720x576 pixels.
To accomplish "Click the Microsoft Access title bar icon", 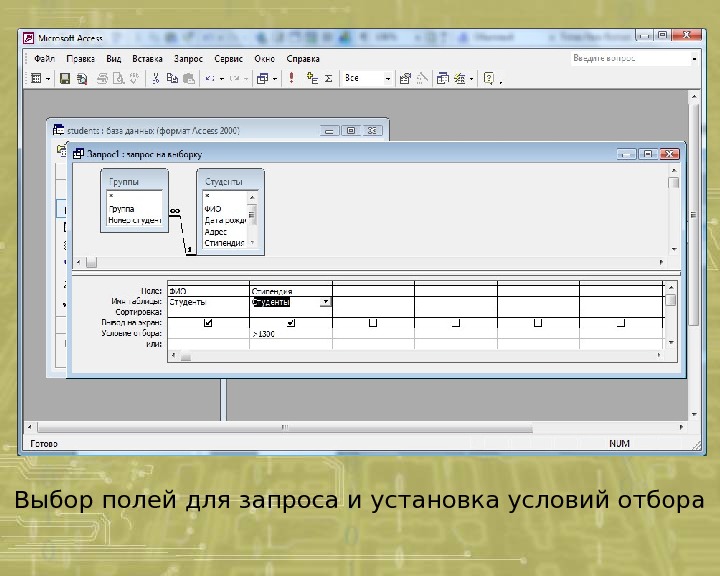I will 28,38.
